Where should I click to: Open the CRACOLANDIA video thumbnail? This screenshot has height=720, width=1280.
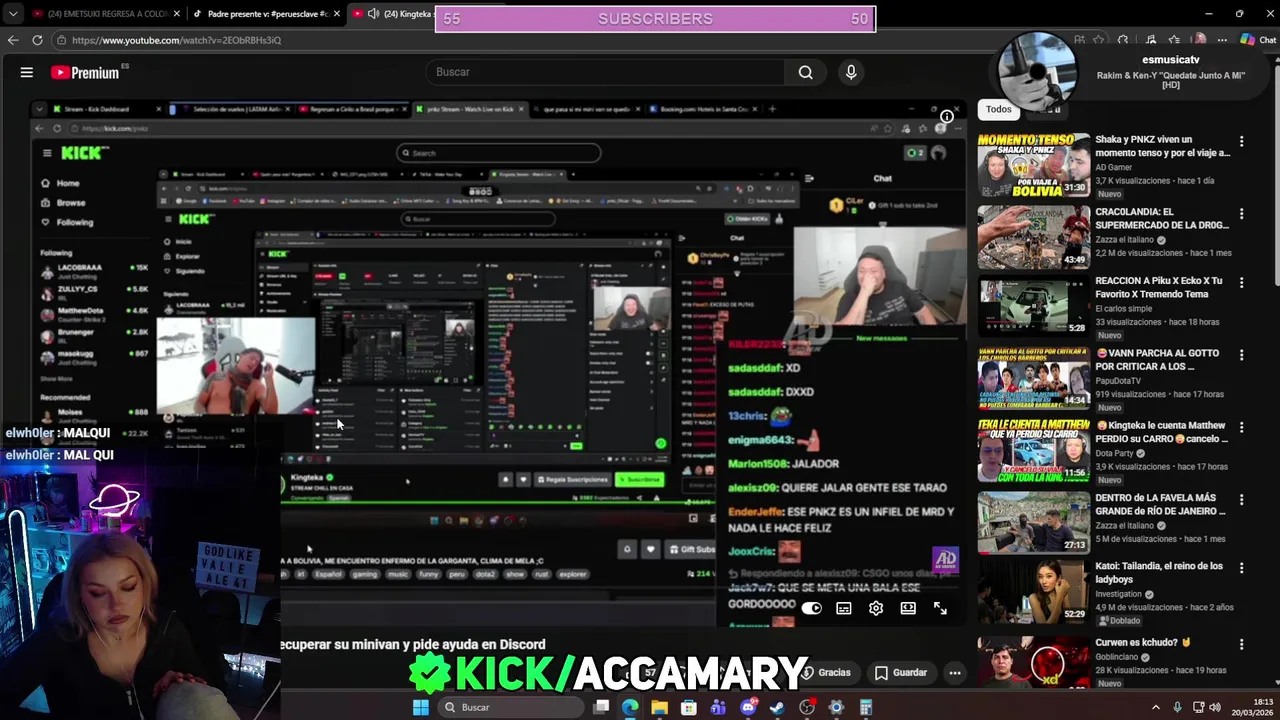(1033, 237)
